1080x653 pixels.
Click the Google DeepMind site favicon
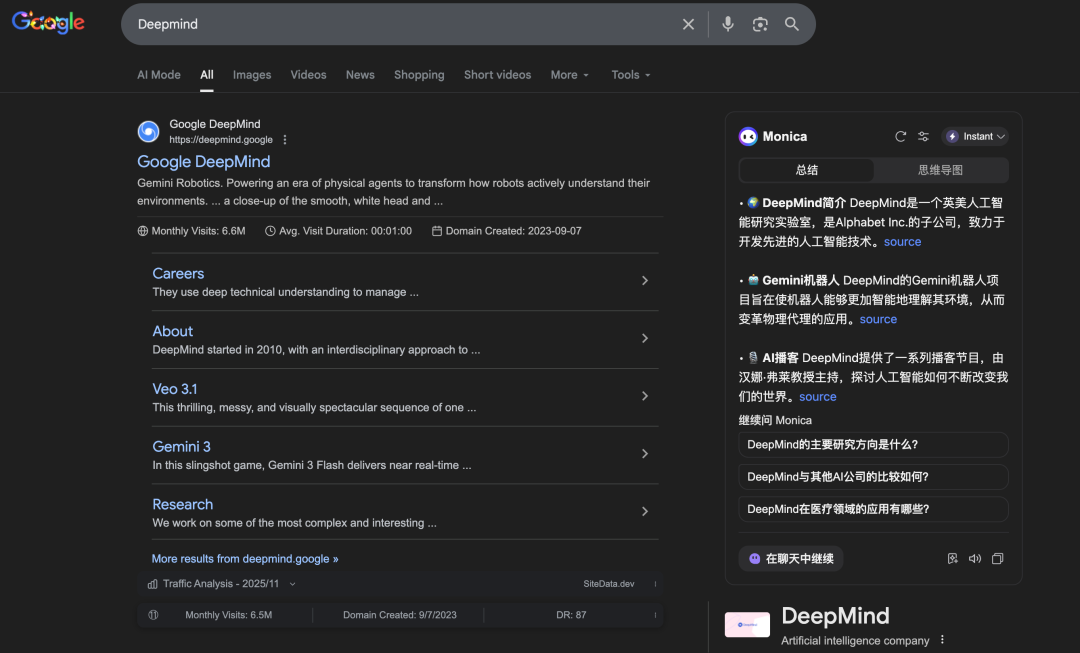[148, 131]
